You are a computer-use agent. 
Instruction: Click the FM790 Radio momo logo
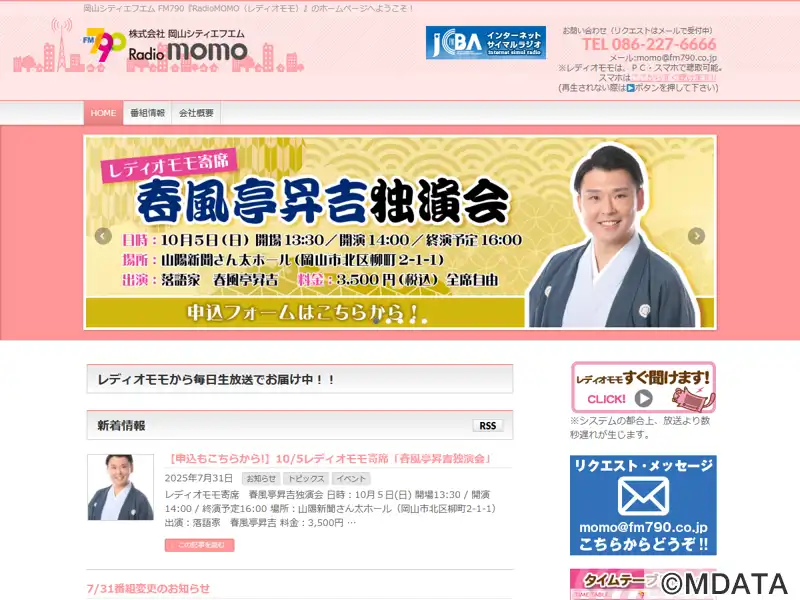point(165,46)
